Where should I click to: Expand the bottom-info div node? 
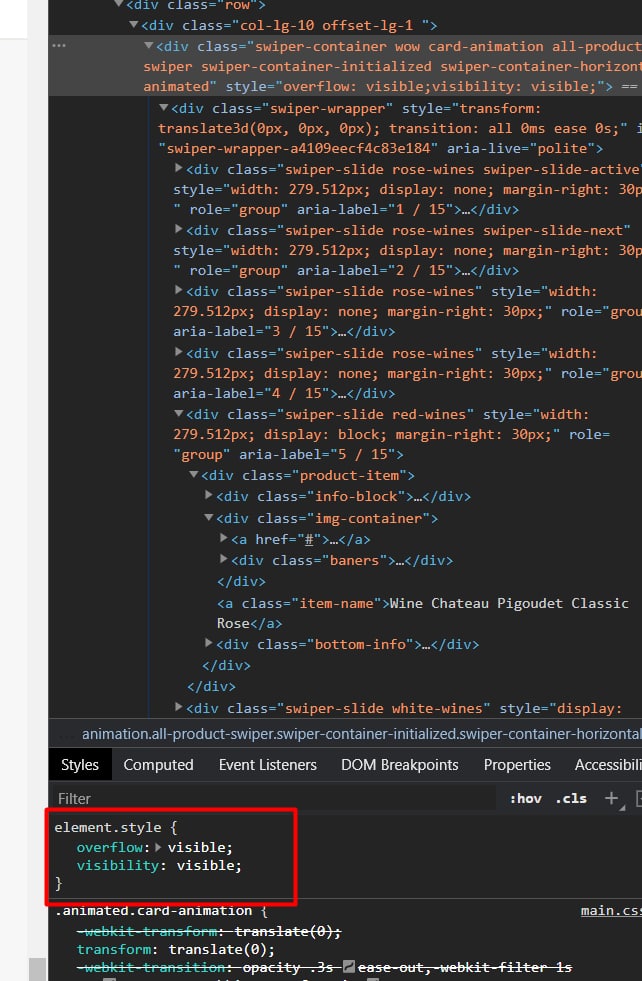(208, 643)
